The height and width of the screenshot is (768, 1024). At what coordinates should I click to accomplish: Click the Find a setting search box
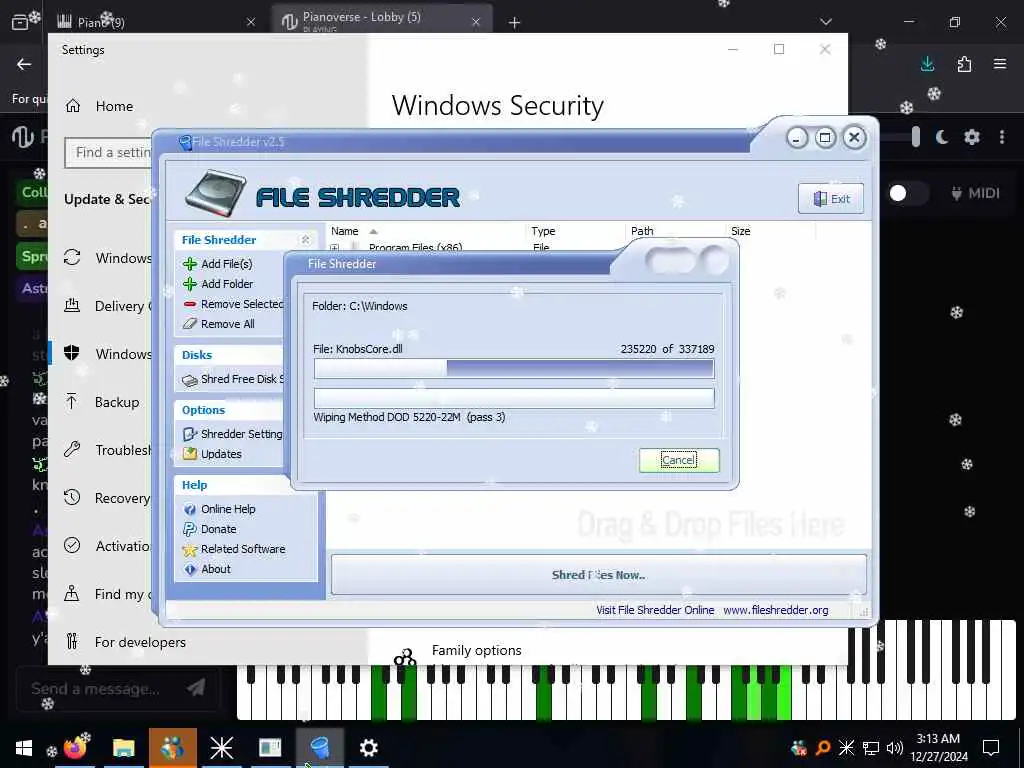[108, 153]
